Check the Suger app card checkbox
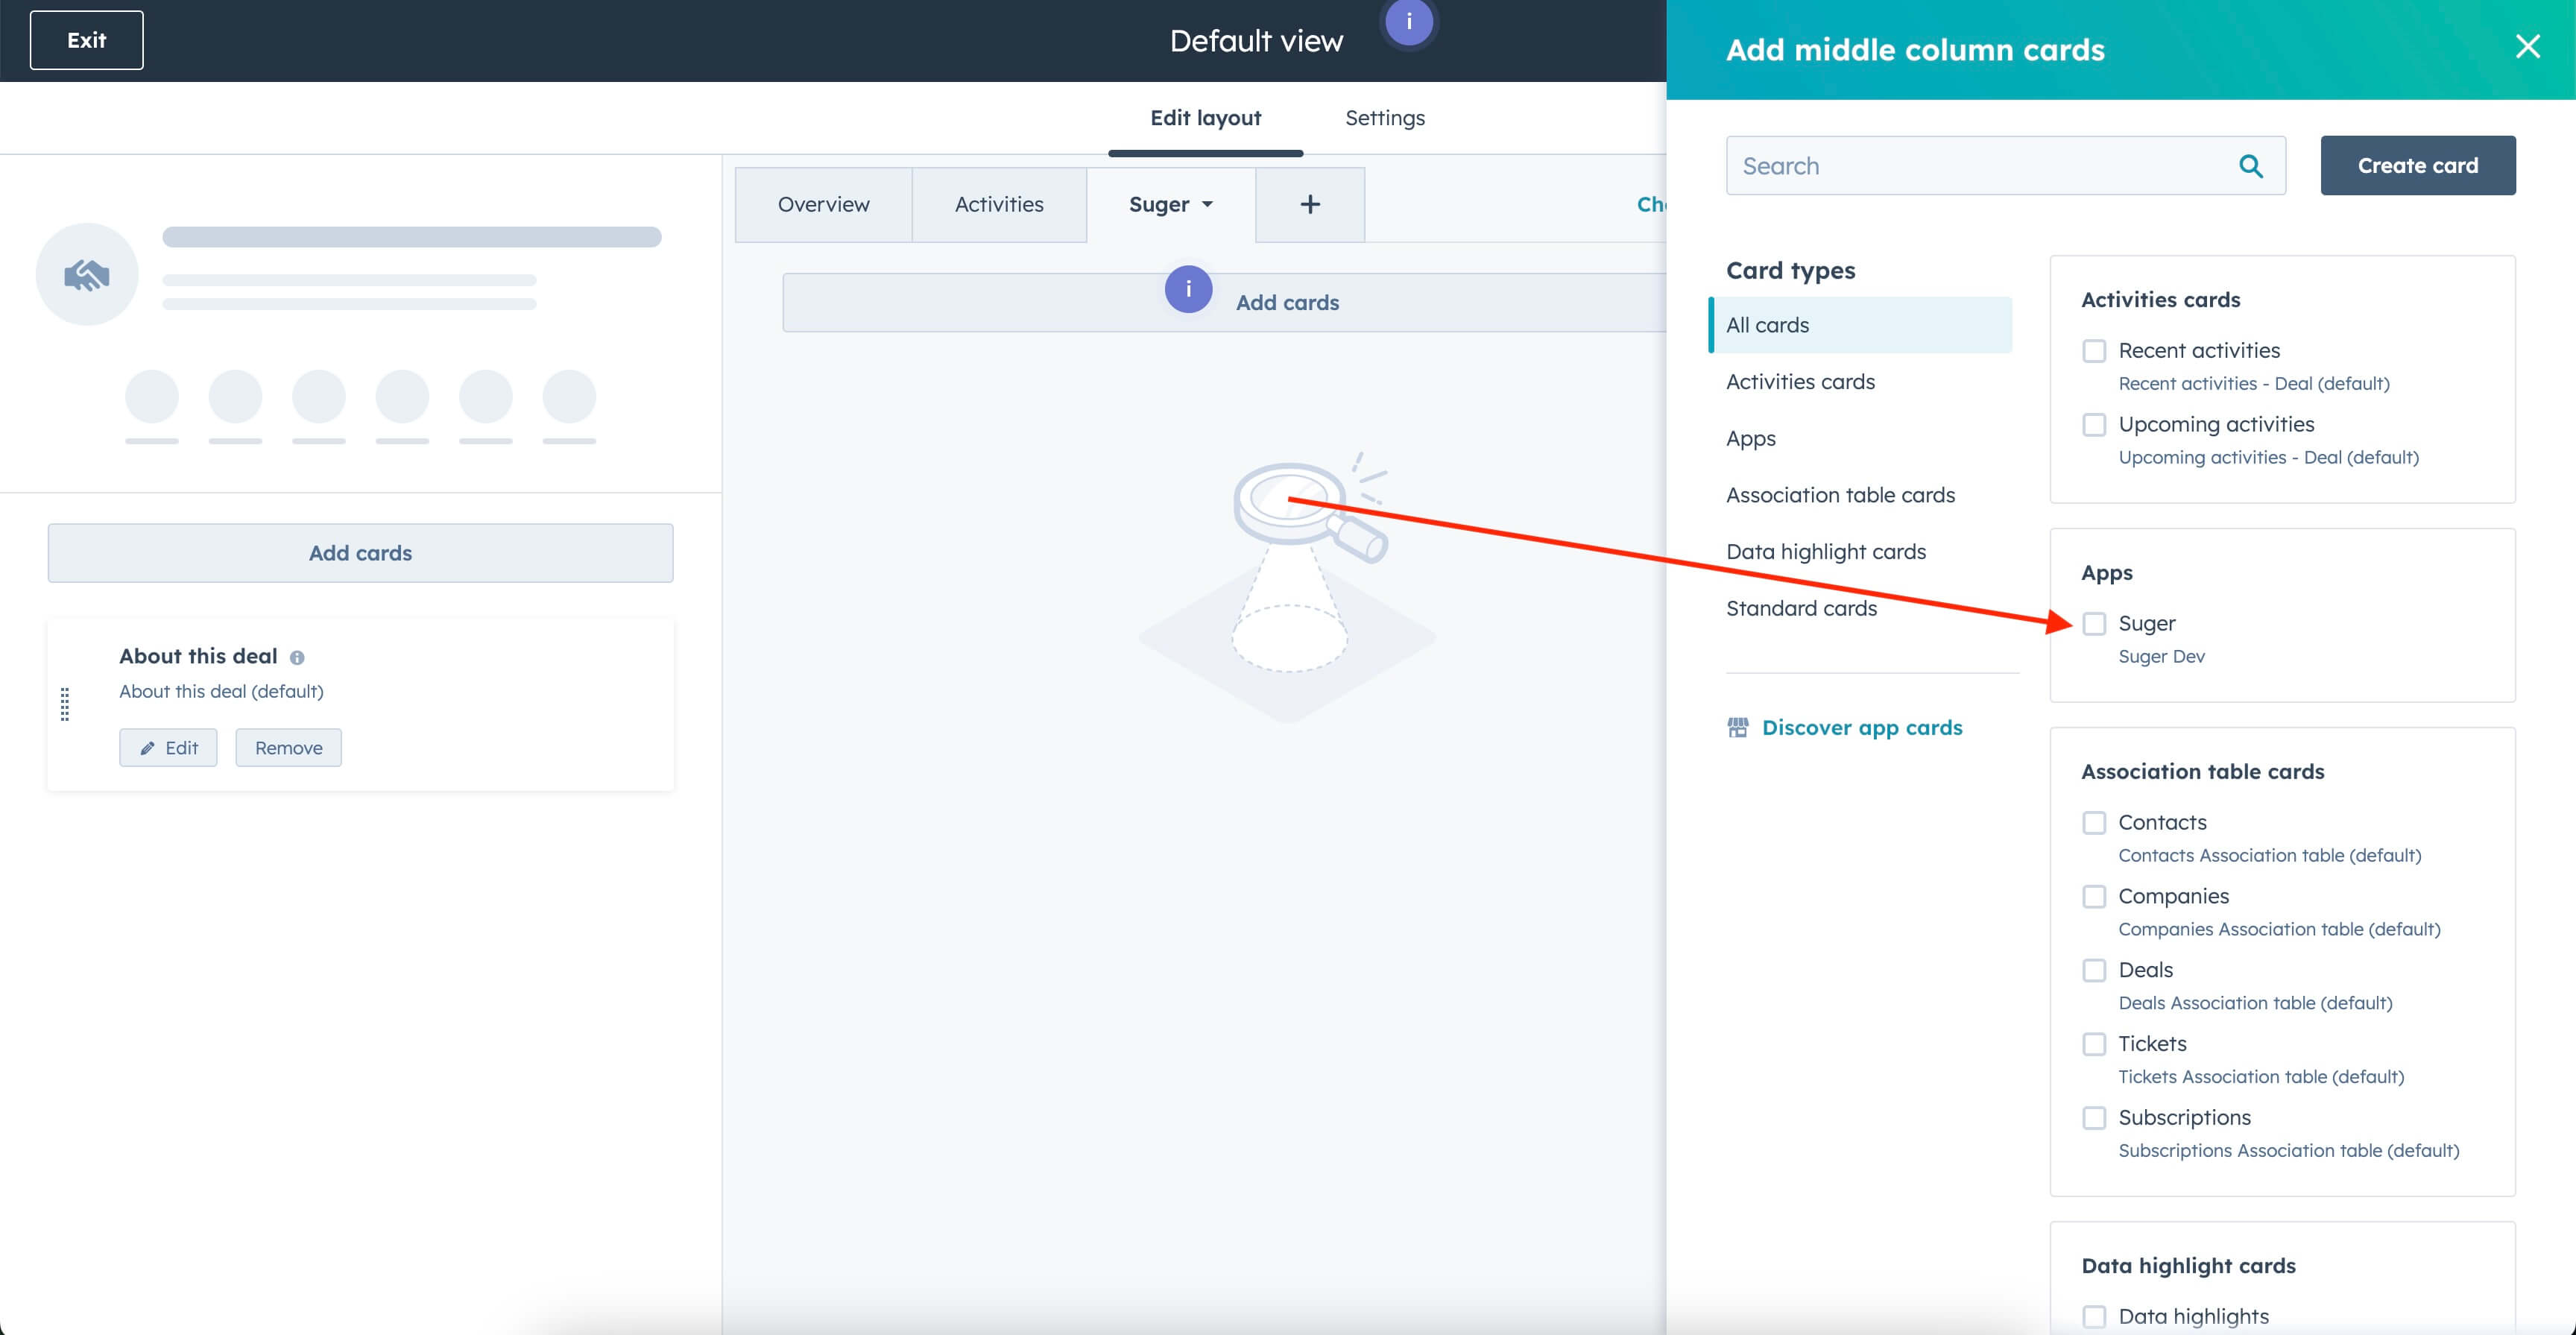 coord(2094,624)
